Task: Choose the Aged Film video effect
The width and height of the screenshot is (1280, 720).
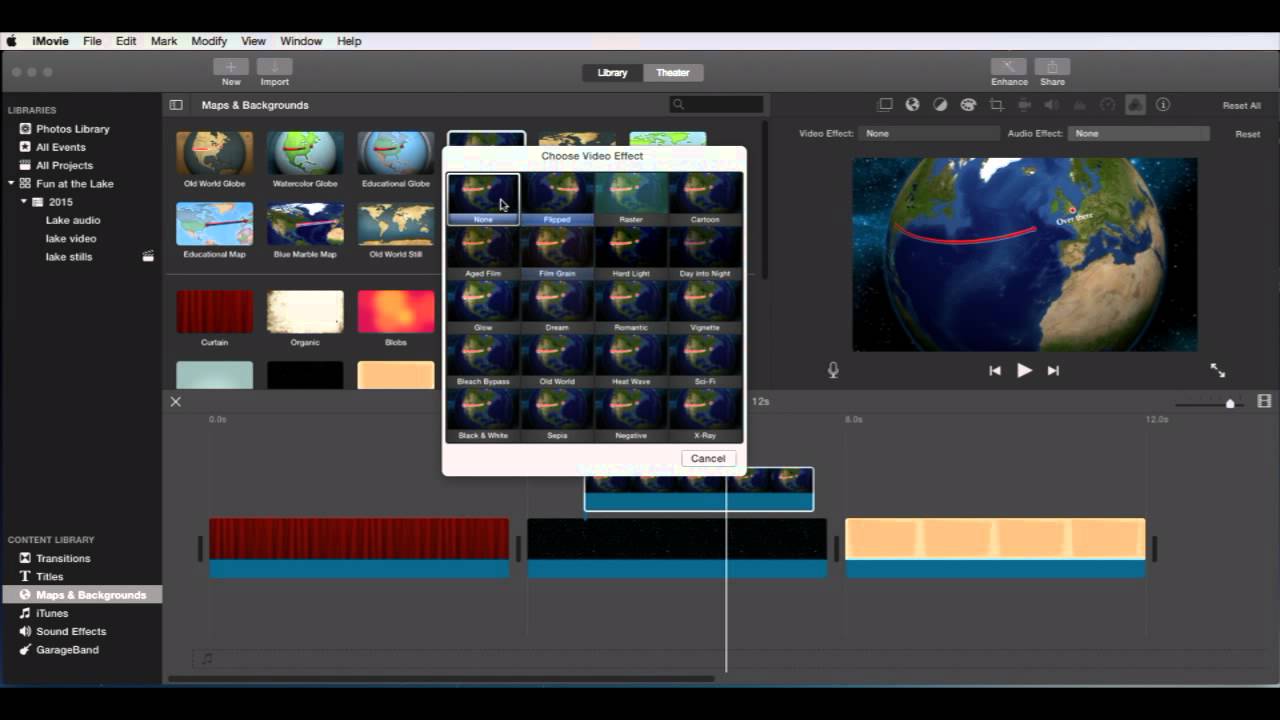Action: point(483,252)
